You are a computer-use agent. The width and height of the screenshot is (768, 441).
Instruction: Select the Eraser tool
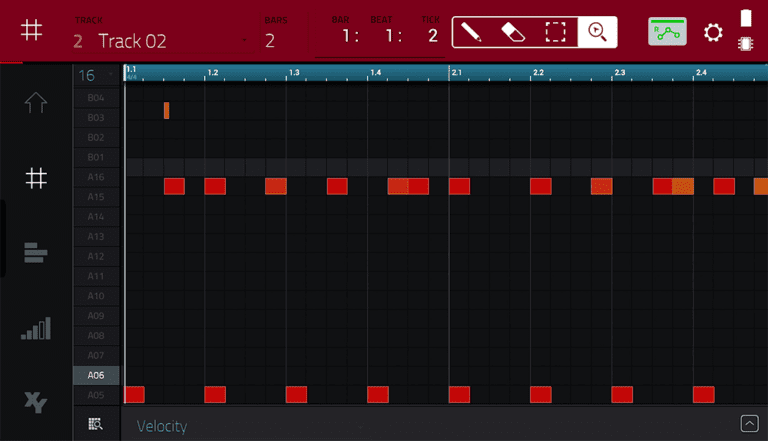click(512, 32)
